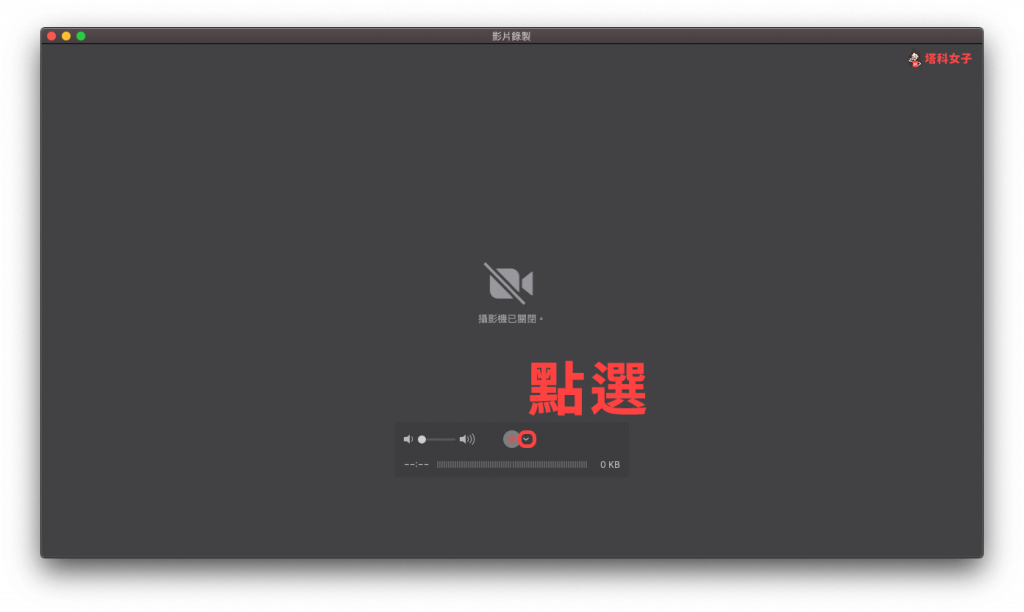
Task: Click the 攝影機已關閉 message text
Action: [x=509, y=319]
